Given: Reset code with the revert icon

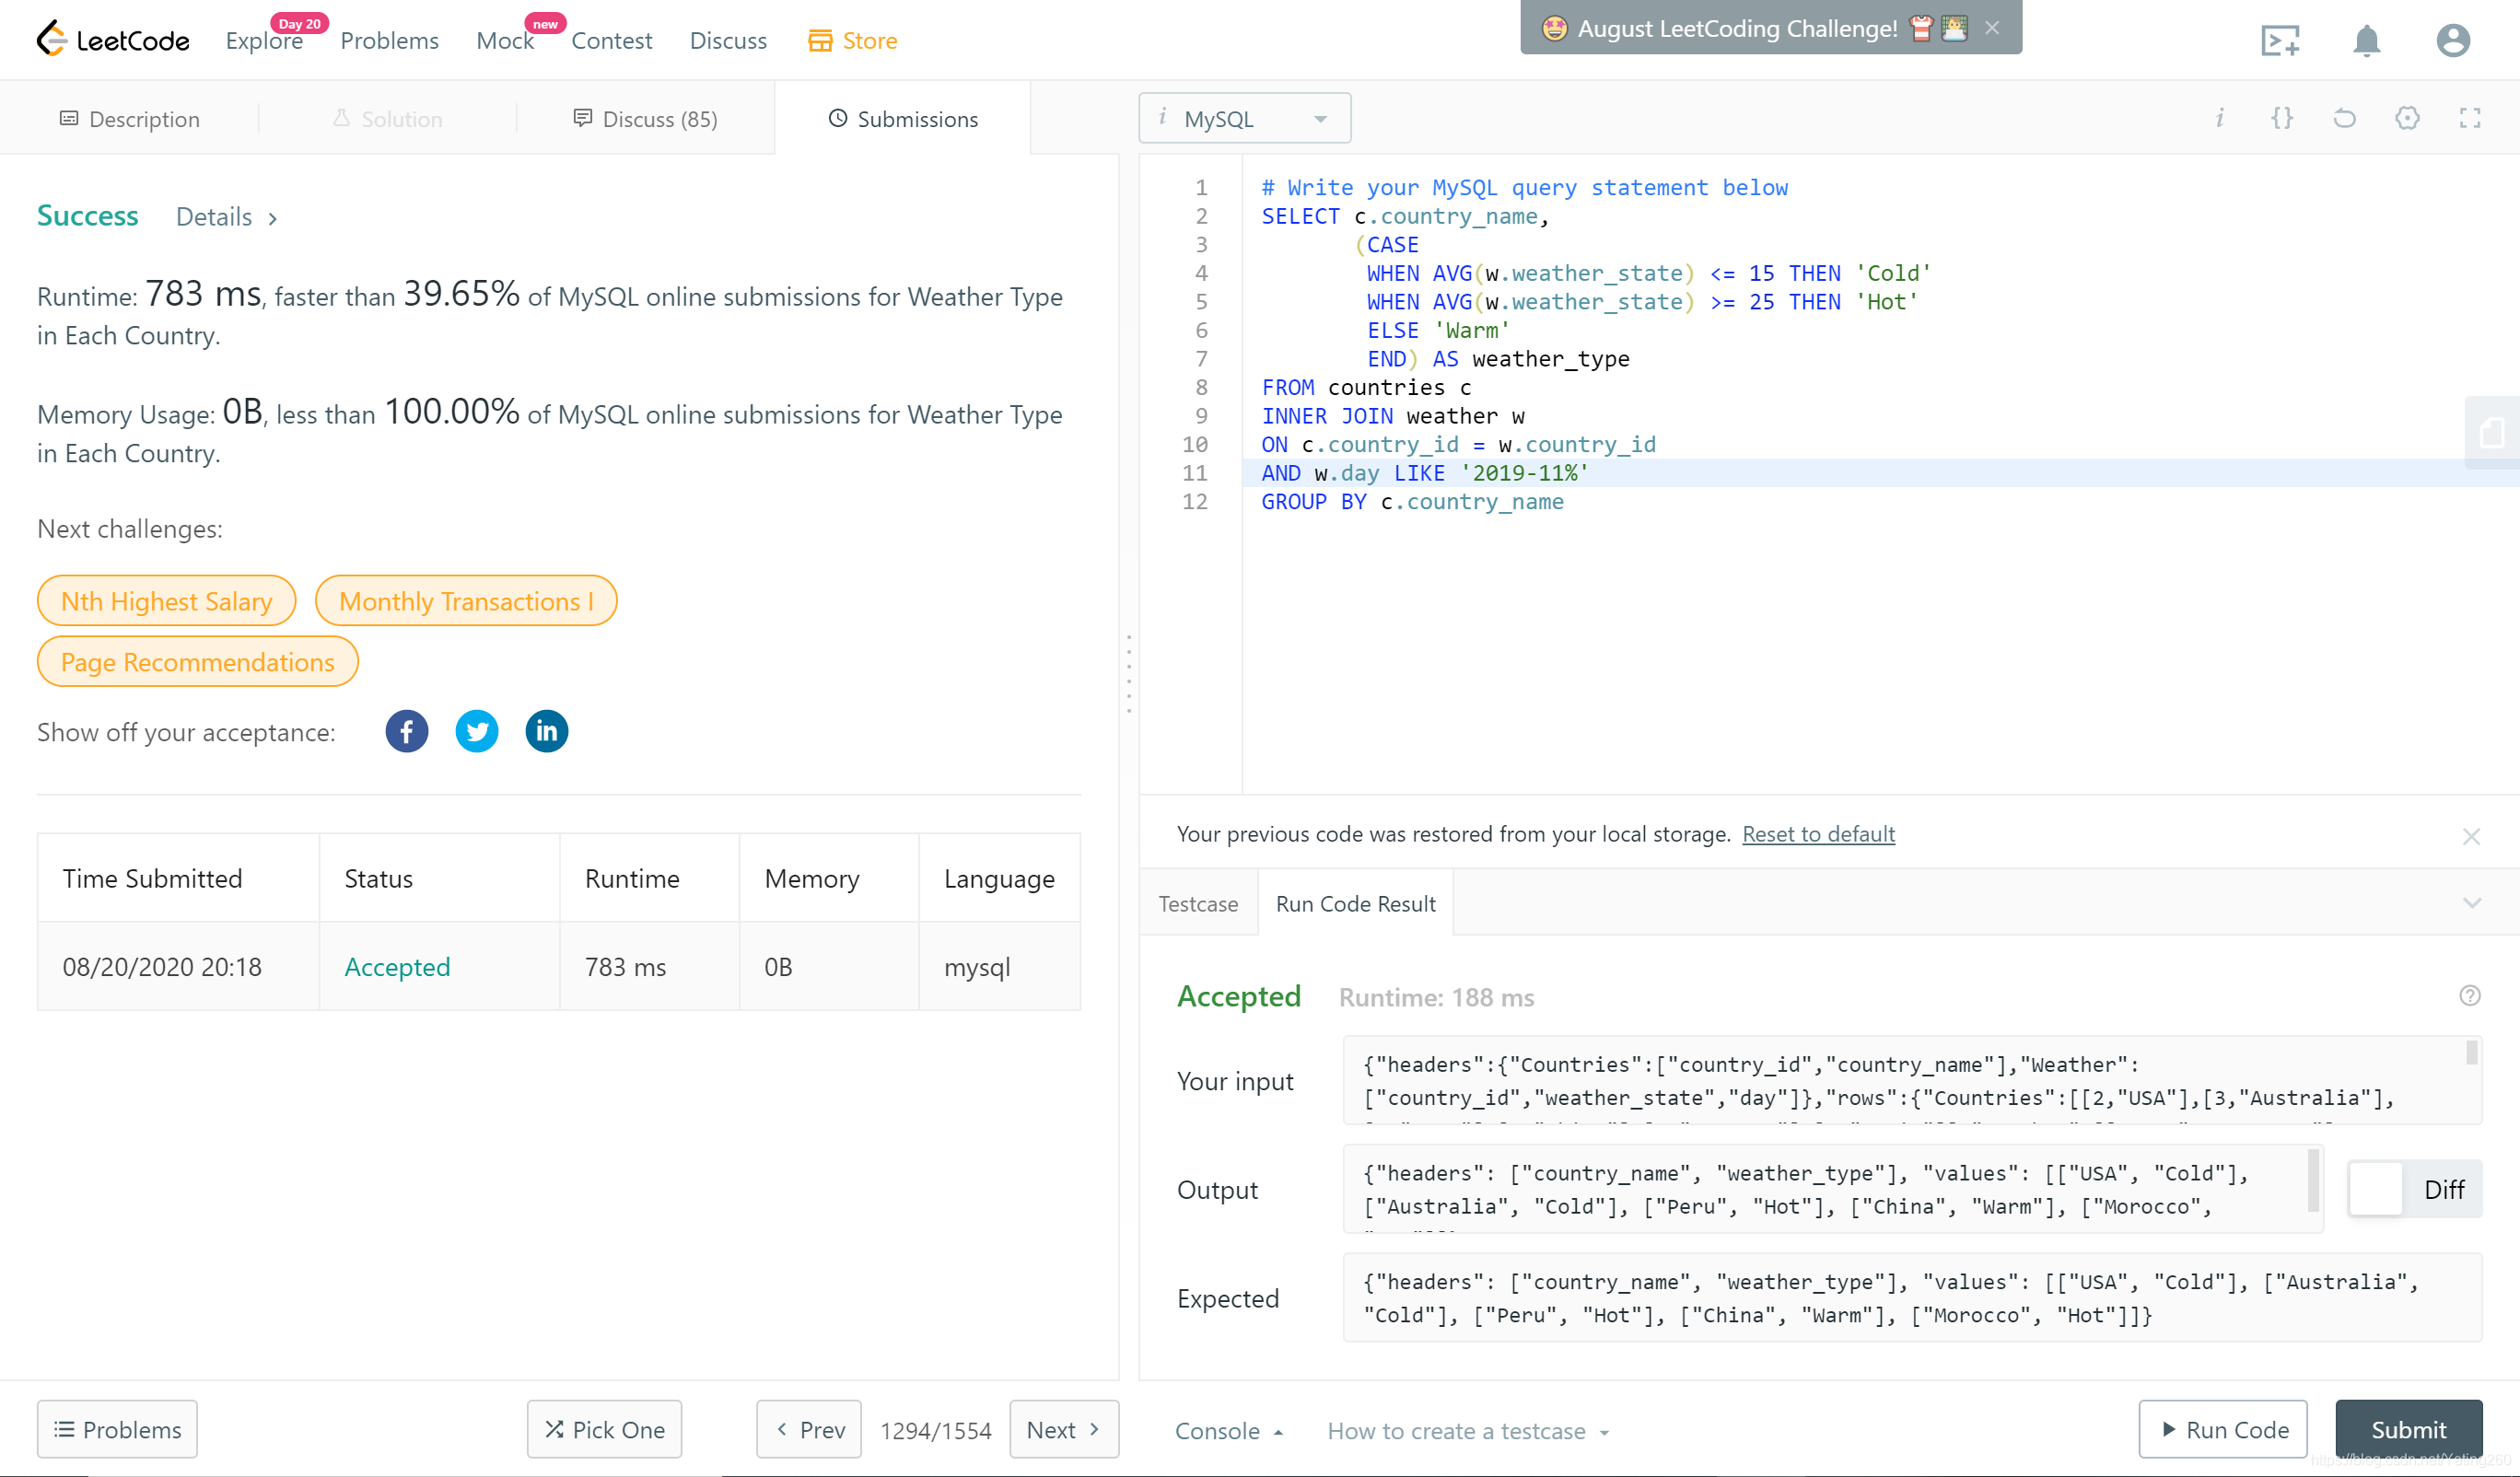Looking at the screenshot, I should pos(2345,119).
